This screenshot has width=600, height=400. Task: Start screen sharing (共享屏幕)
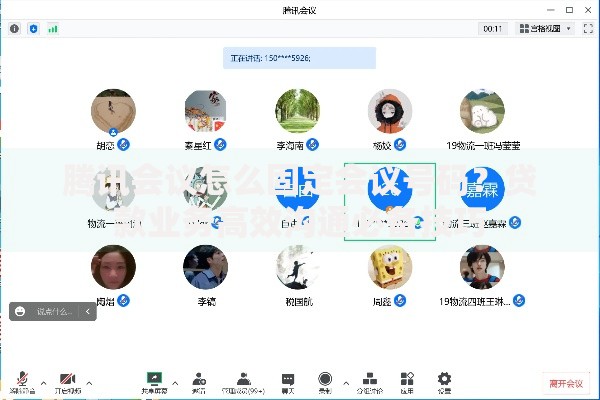(x=154, y=383)
